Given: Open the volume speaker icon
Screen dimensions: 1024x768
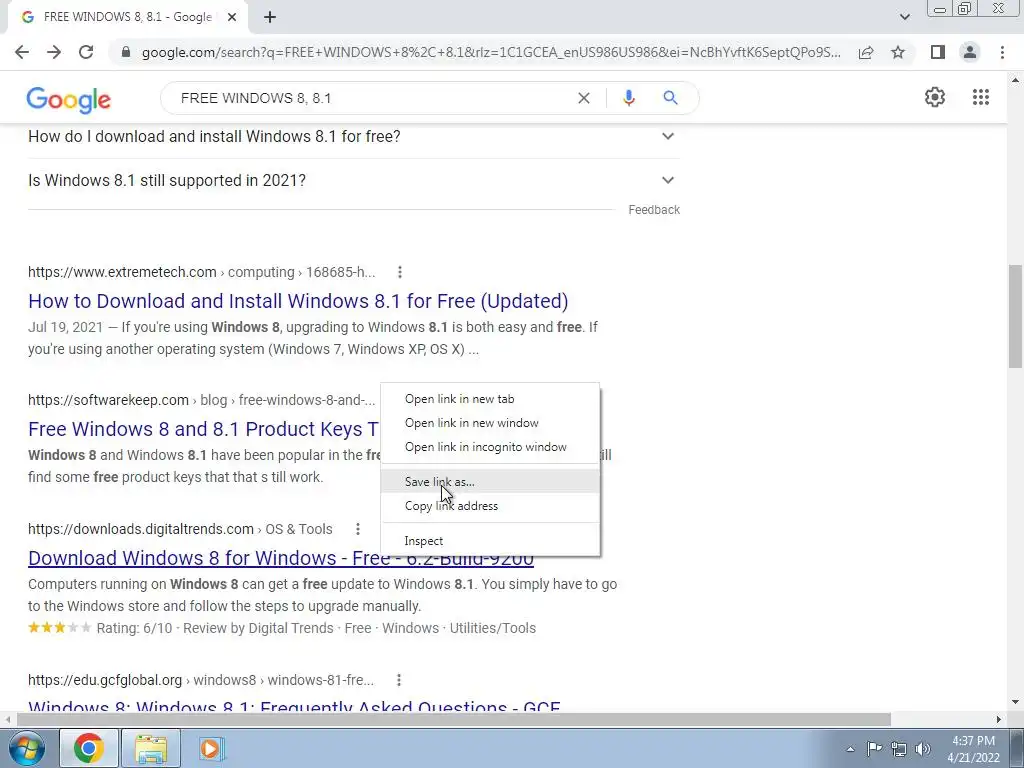Looking at the screenshot, I should coord(923,748).
